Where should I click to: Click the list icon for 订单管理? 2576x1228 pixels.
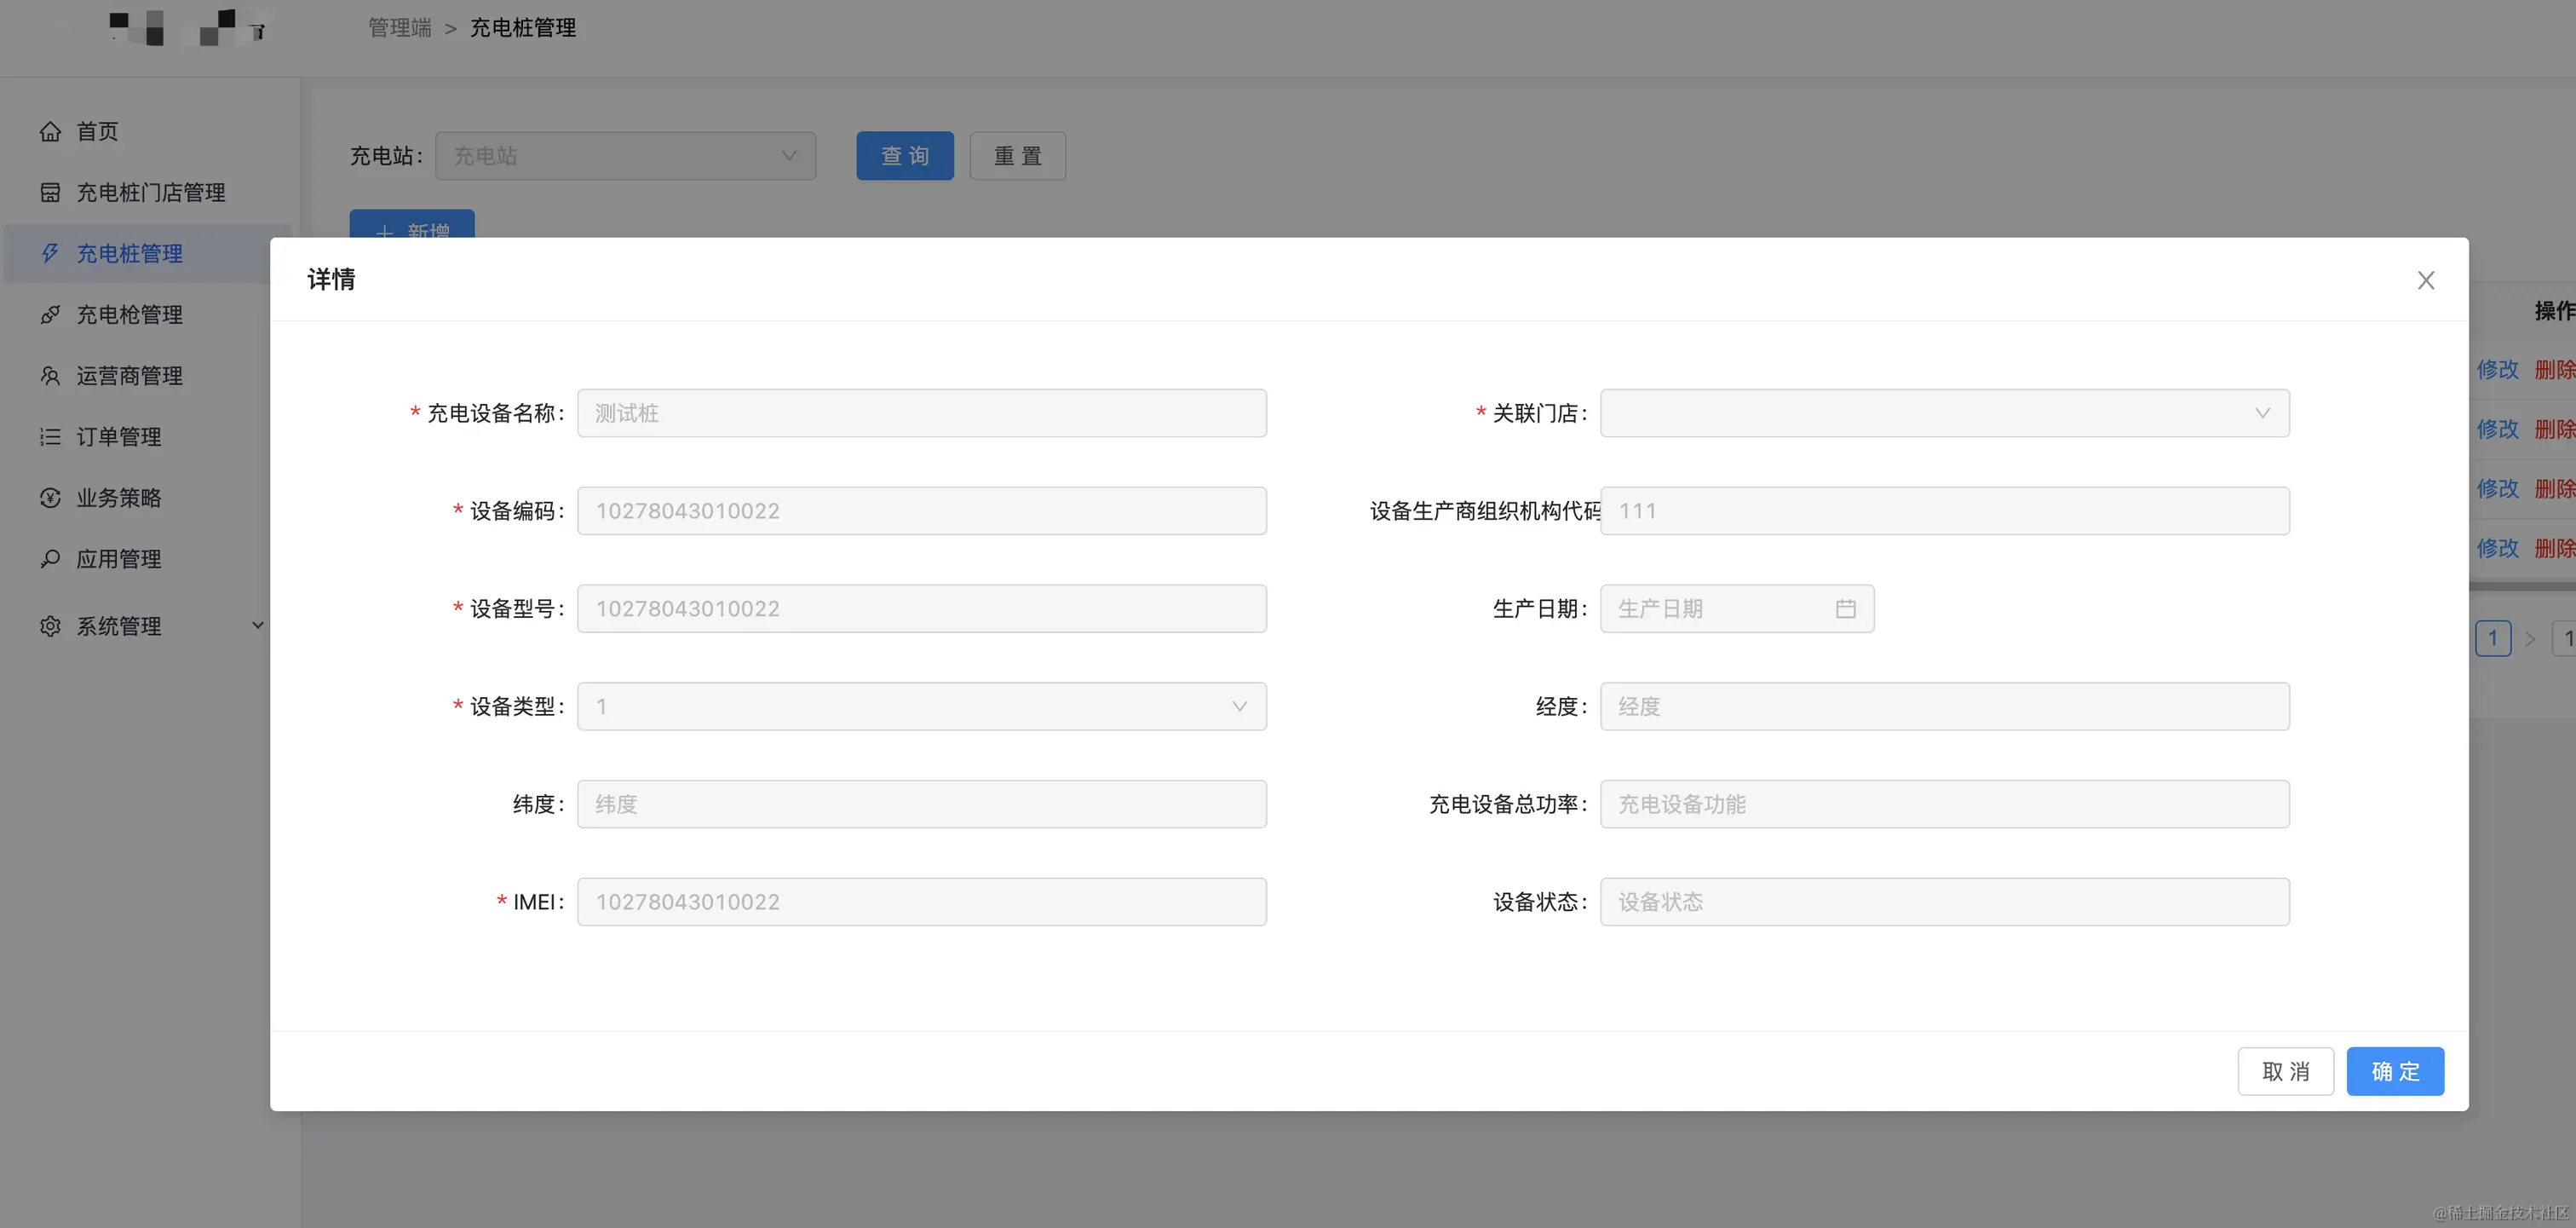click(x=50, y=436)
